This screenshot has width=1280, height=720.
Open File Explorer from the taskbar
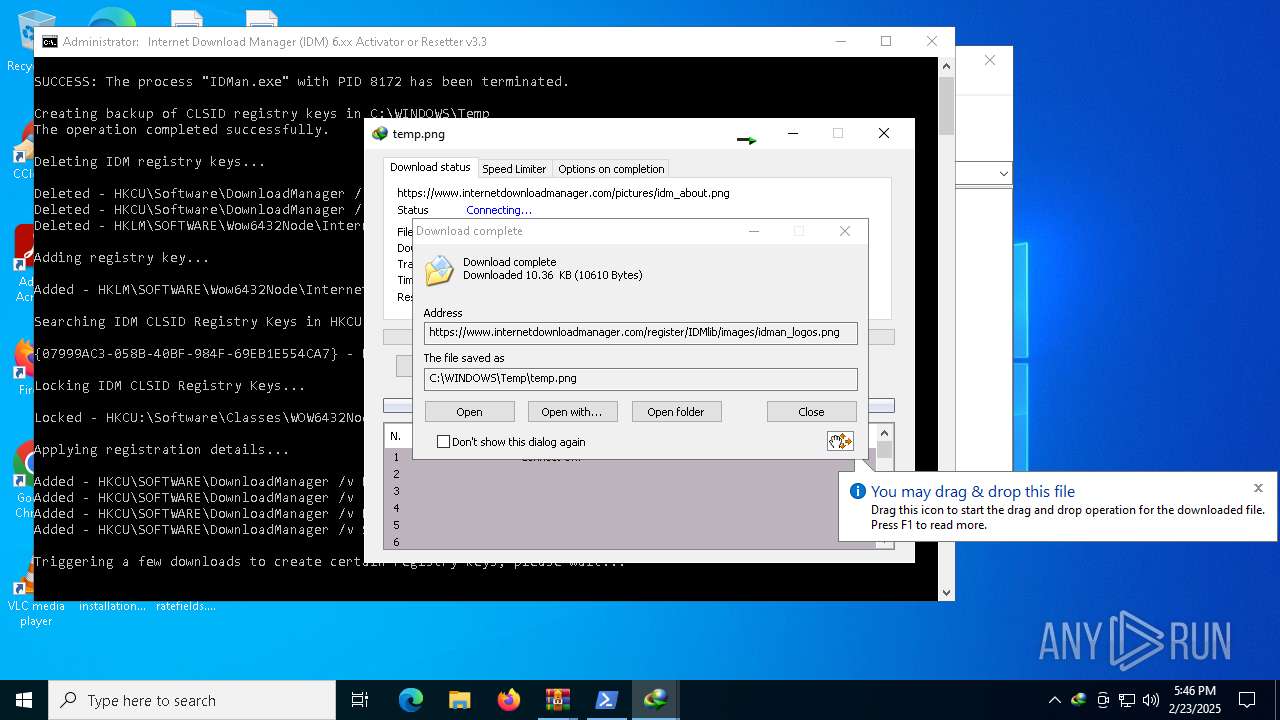click(x=459, y=700)
